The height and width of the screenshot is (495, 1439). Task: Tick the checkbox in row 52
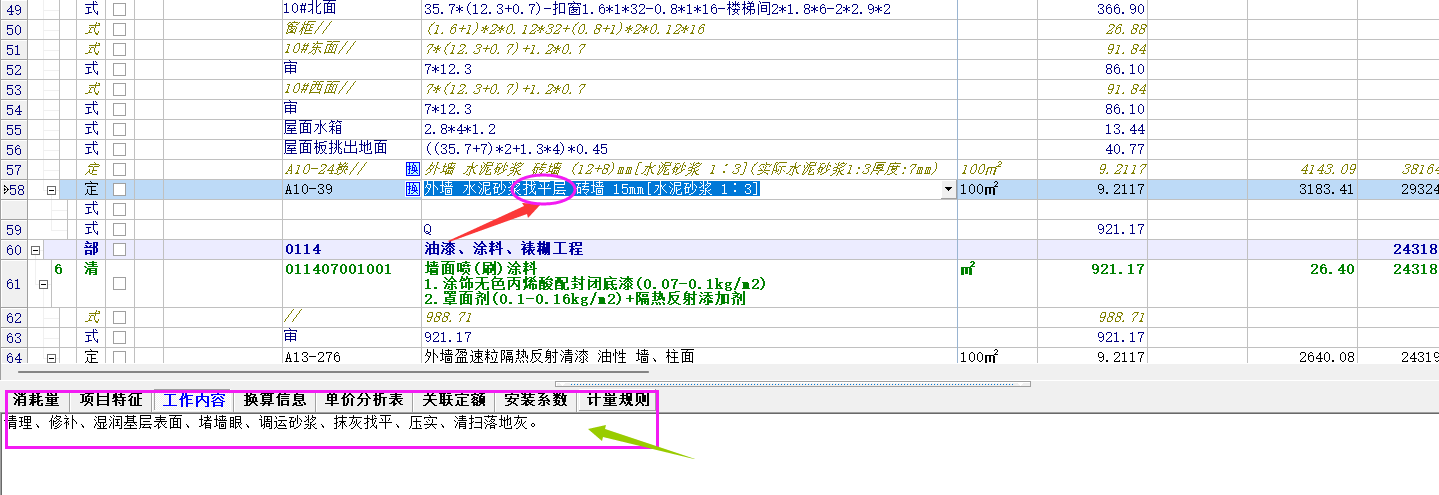[119, 69]
